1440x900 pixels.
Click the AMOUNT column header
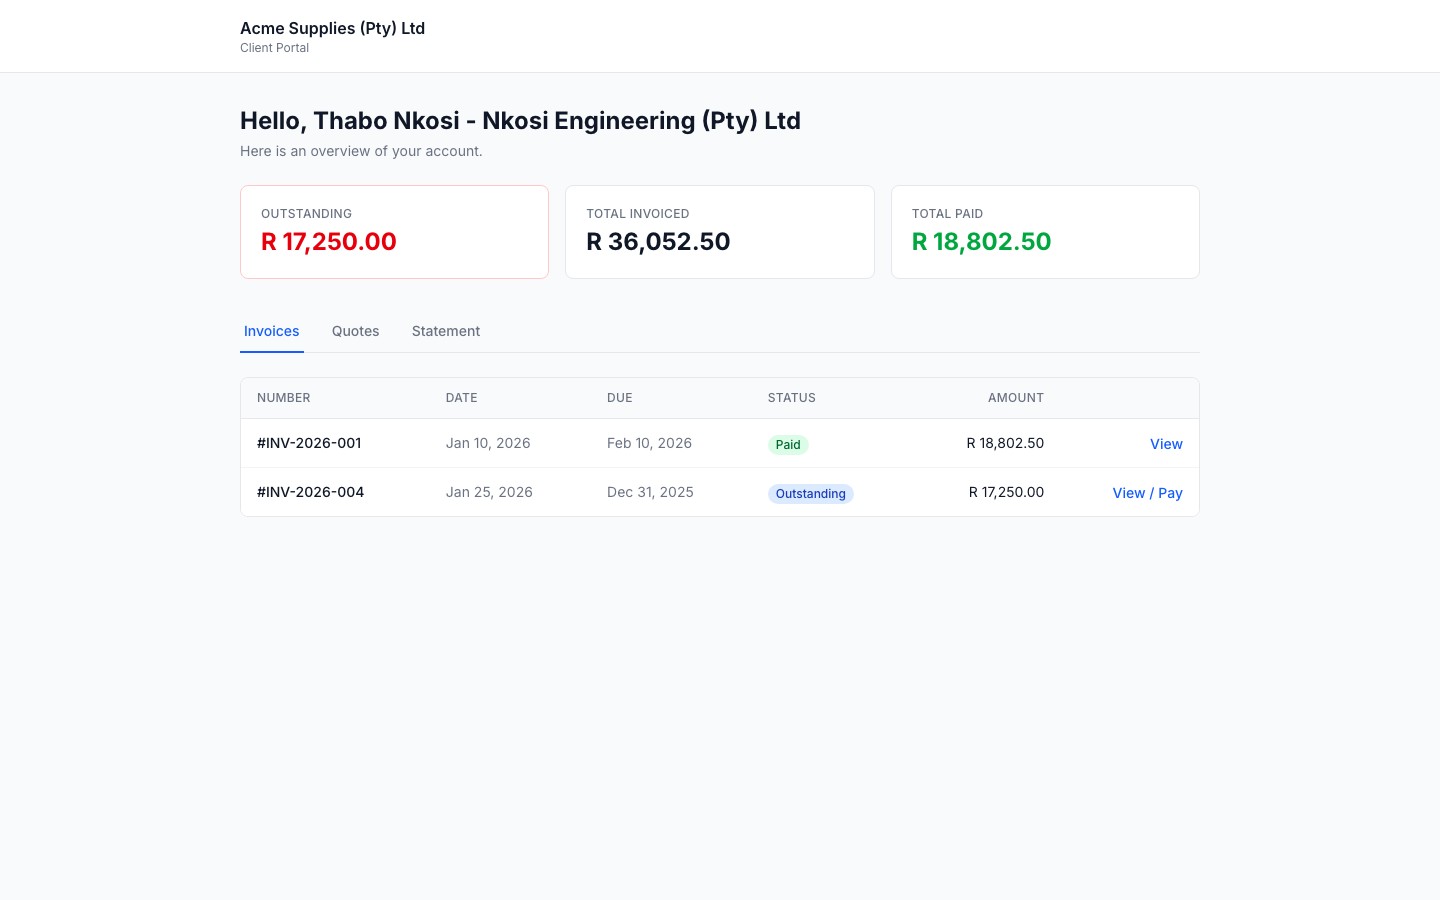(x=1015, y=397)
